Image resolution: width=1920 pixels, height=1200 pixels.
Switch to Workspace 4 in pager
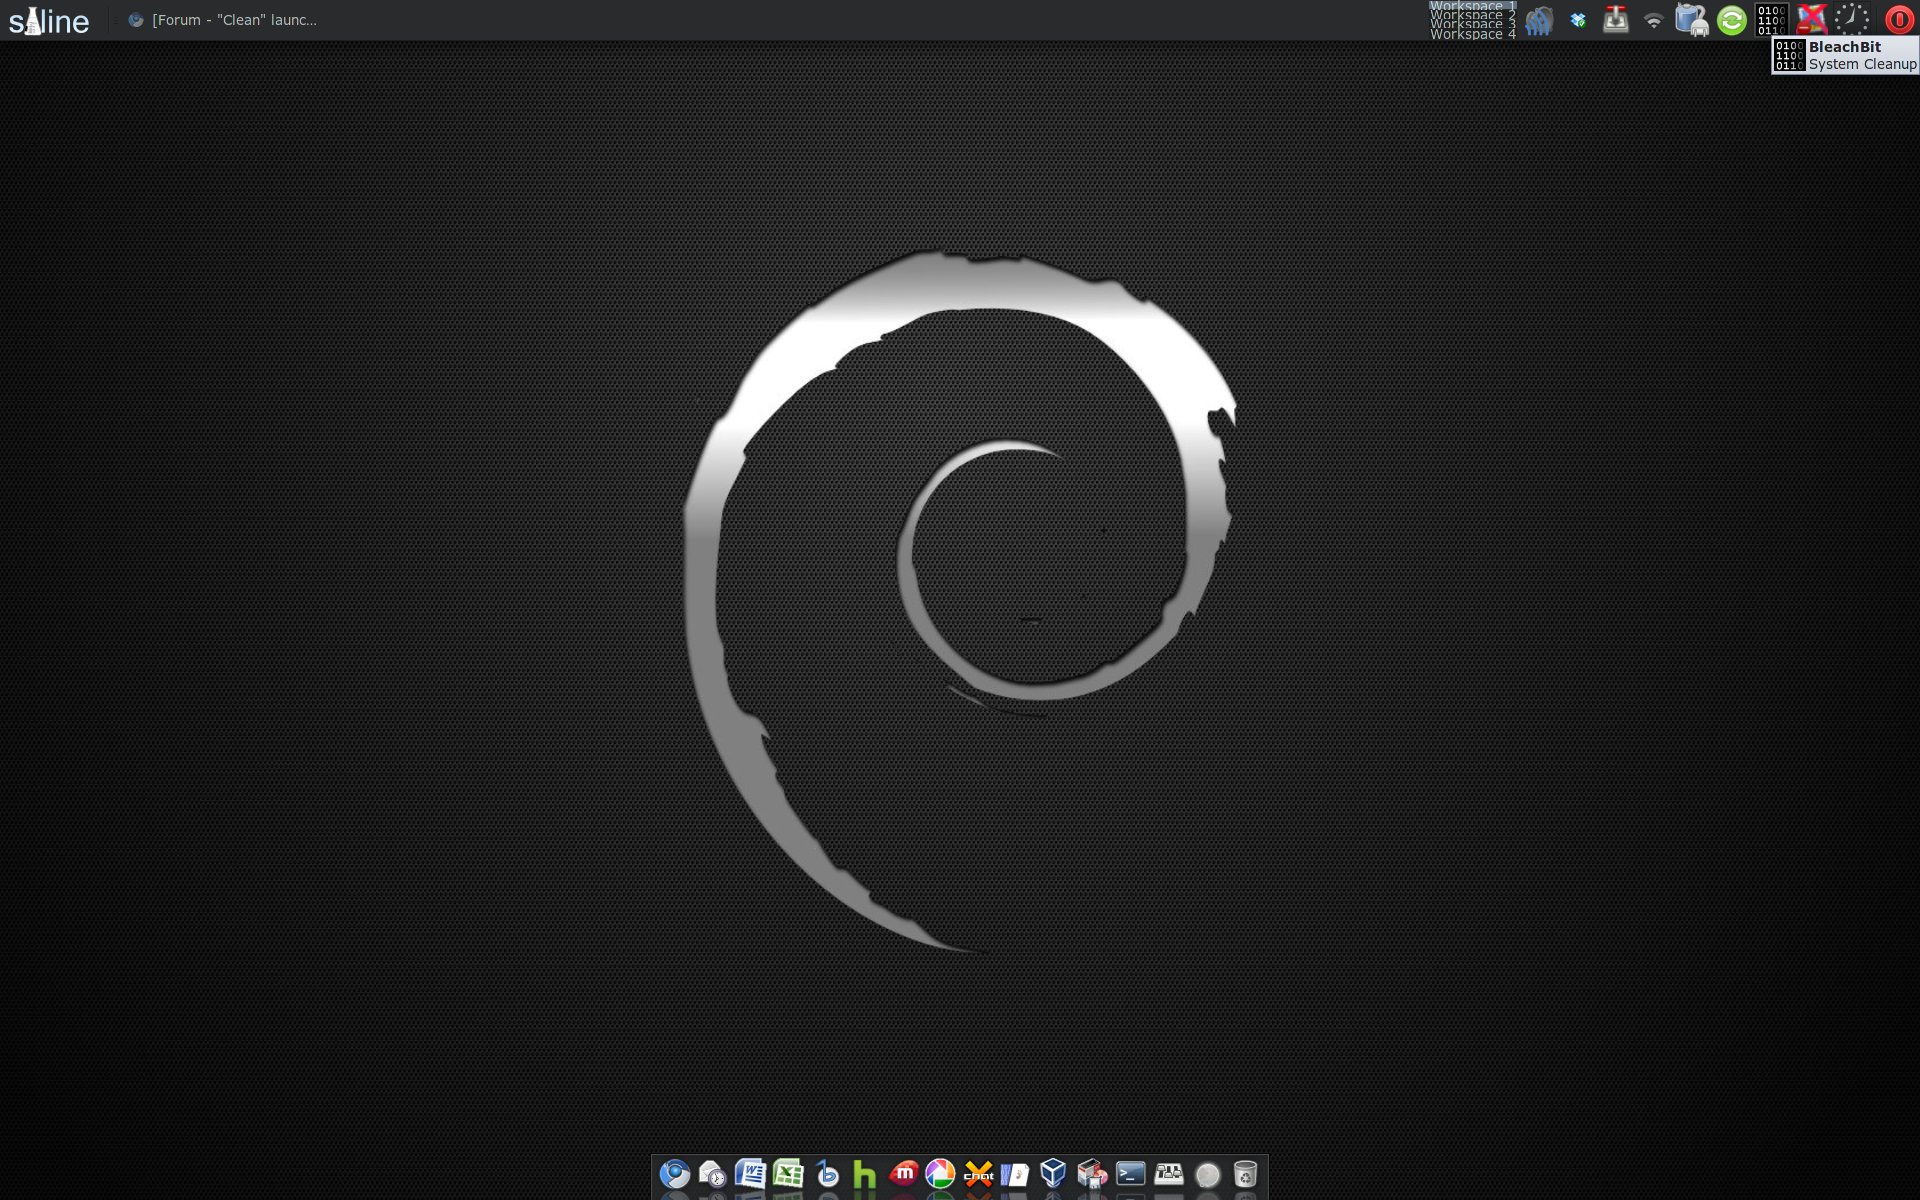(1472, 34)
